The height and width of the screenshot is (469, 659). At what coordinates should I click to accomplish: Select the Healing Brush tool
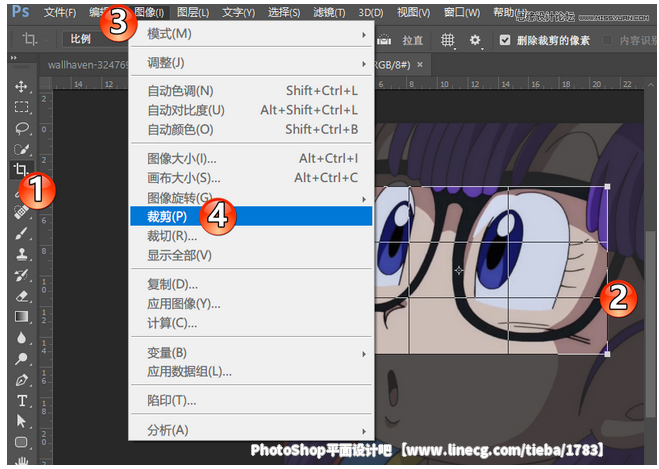(x=21, y=212)
